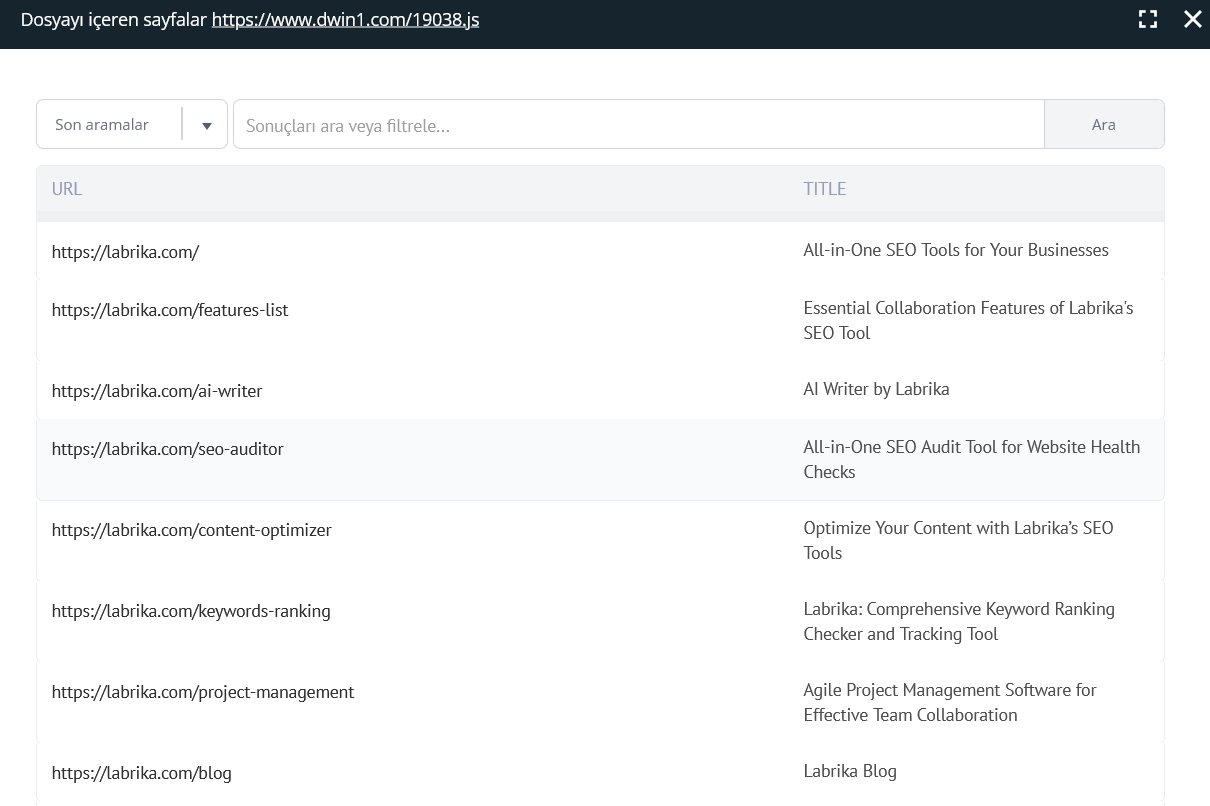Screen dimensions: 1210x806
Task: Close the dialog with X icon
Action: tap(1192, 19)
